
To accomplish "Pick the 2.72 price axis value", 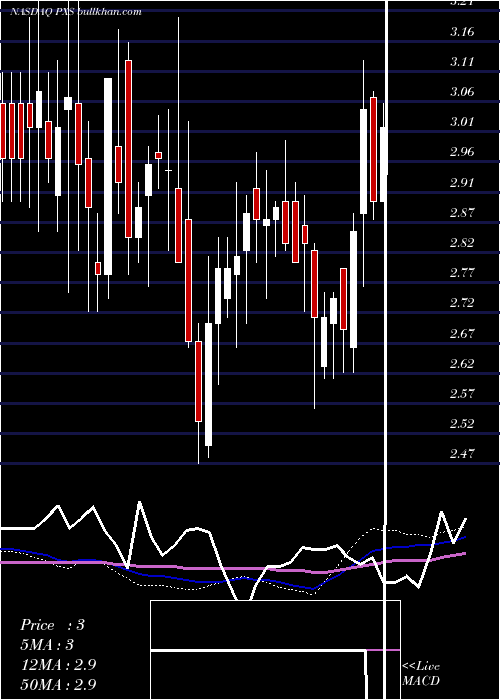I will point(462,304).
